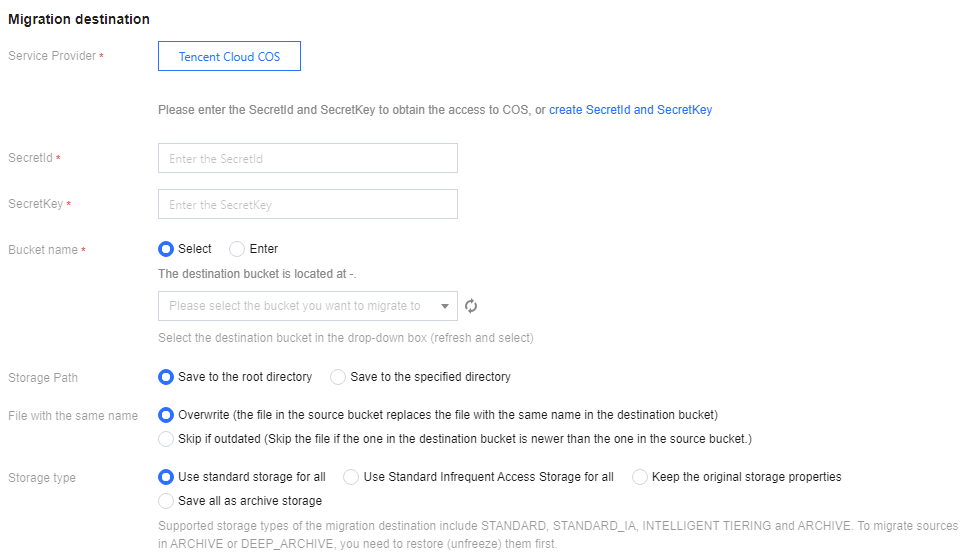Image resolution: width=964 pixels, height=557 pixels.
Task: Focus the SecretKey input field
Action: [307, 205]
